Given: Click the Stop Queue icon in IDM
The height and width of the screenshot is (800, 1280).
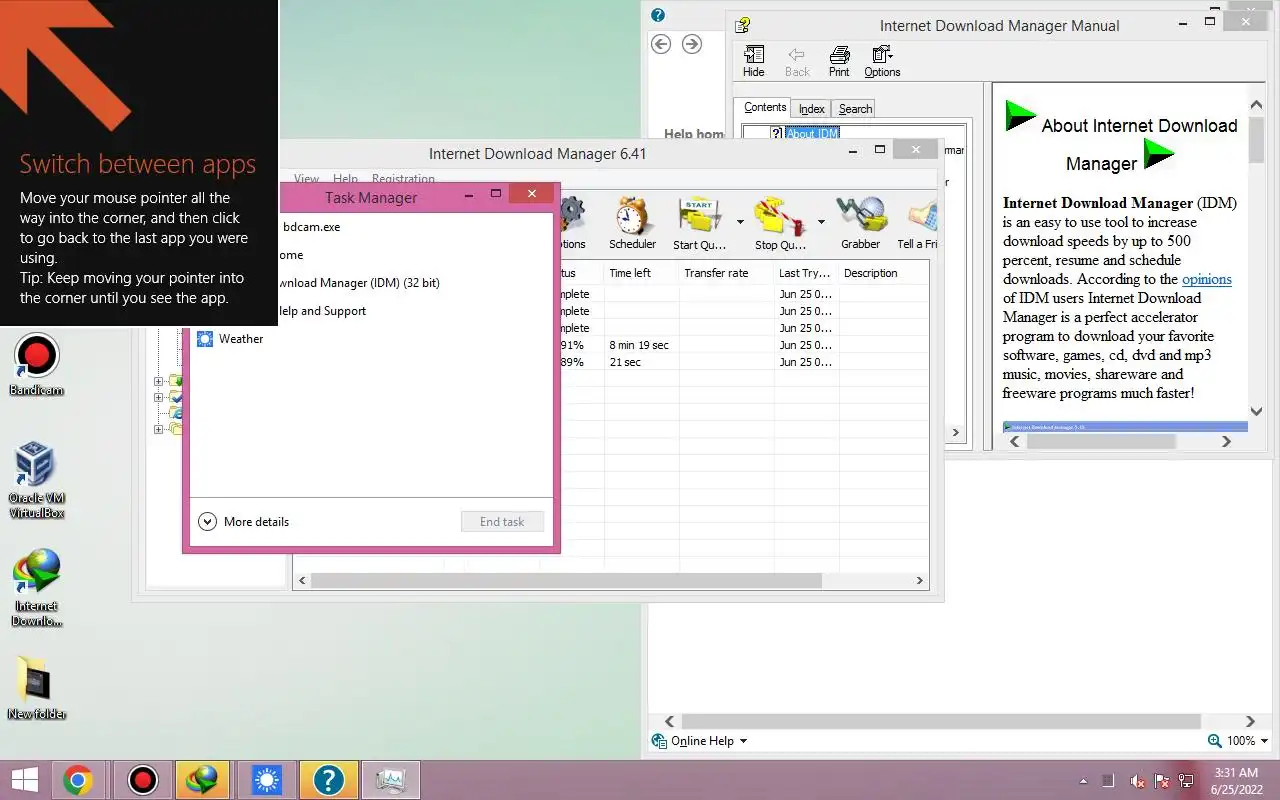Looking at the screenshot, I should point(780,224).
